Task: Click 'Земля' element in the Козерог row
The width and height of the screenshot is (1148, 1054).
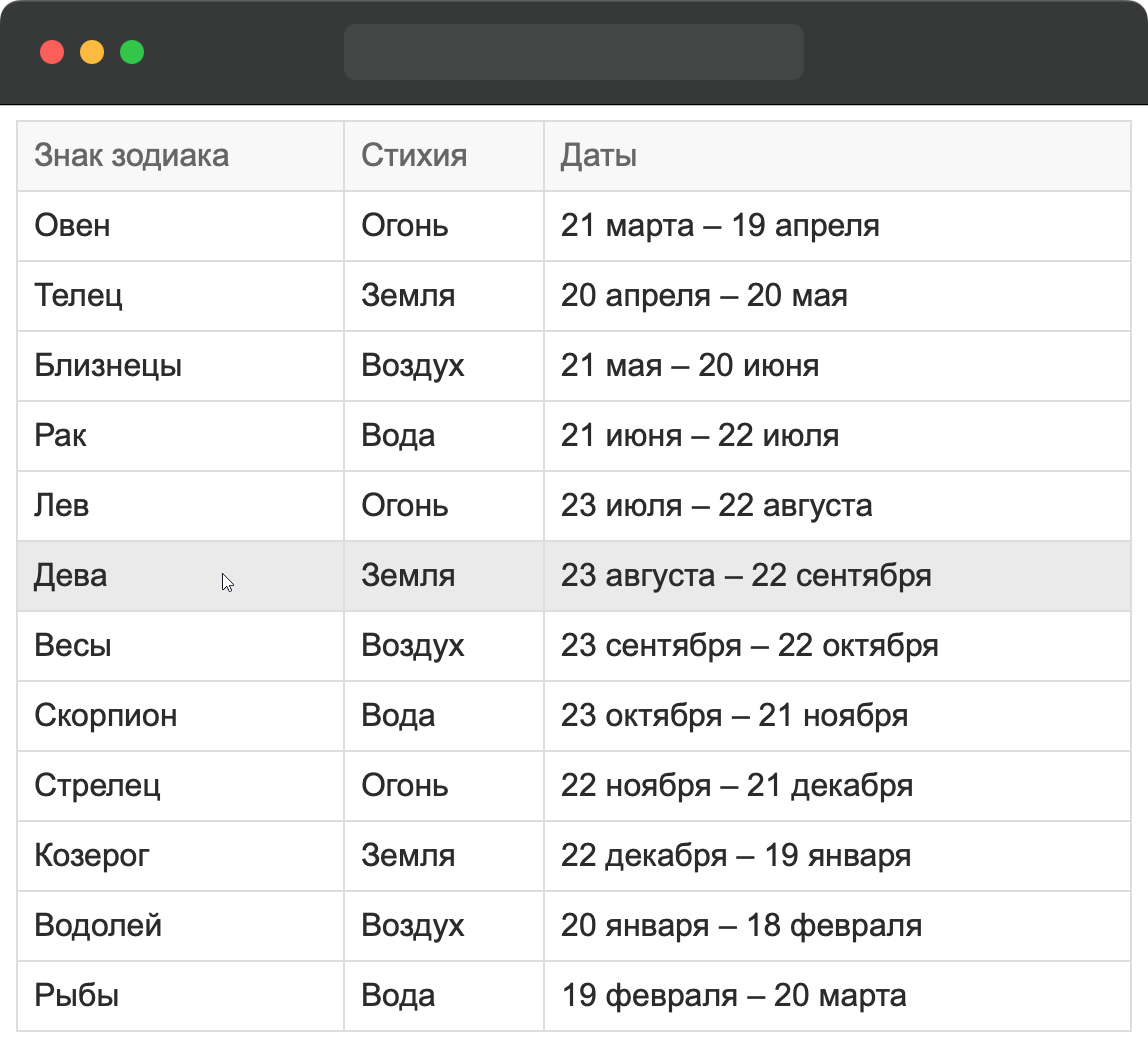Action: pyautogui.click(x=408, y=856)
